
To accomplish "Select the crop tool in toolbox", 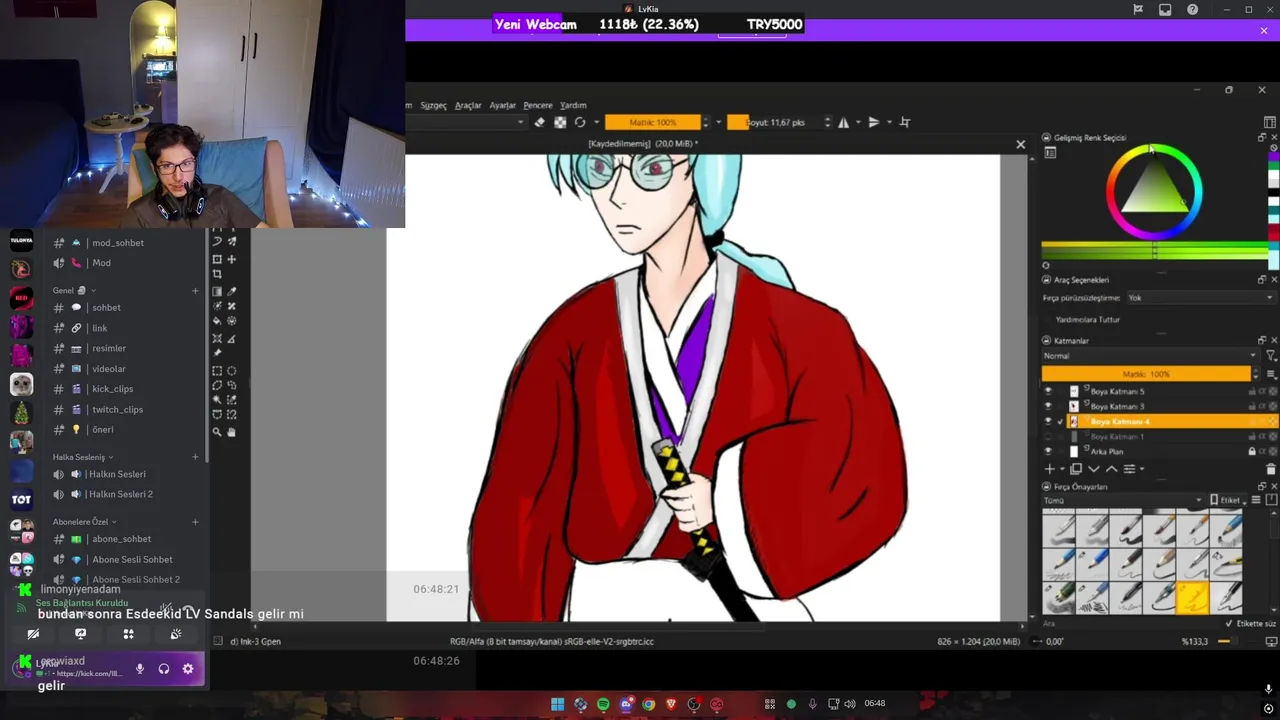I will click(217, 273).
